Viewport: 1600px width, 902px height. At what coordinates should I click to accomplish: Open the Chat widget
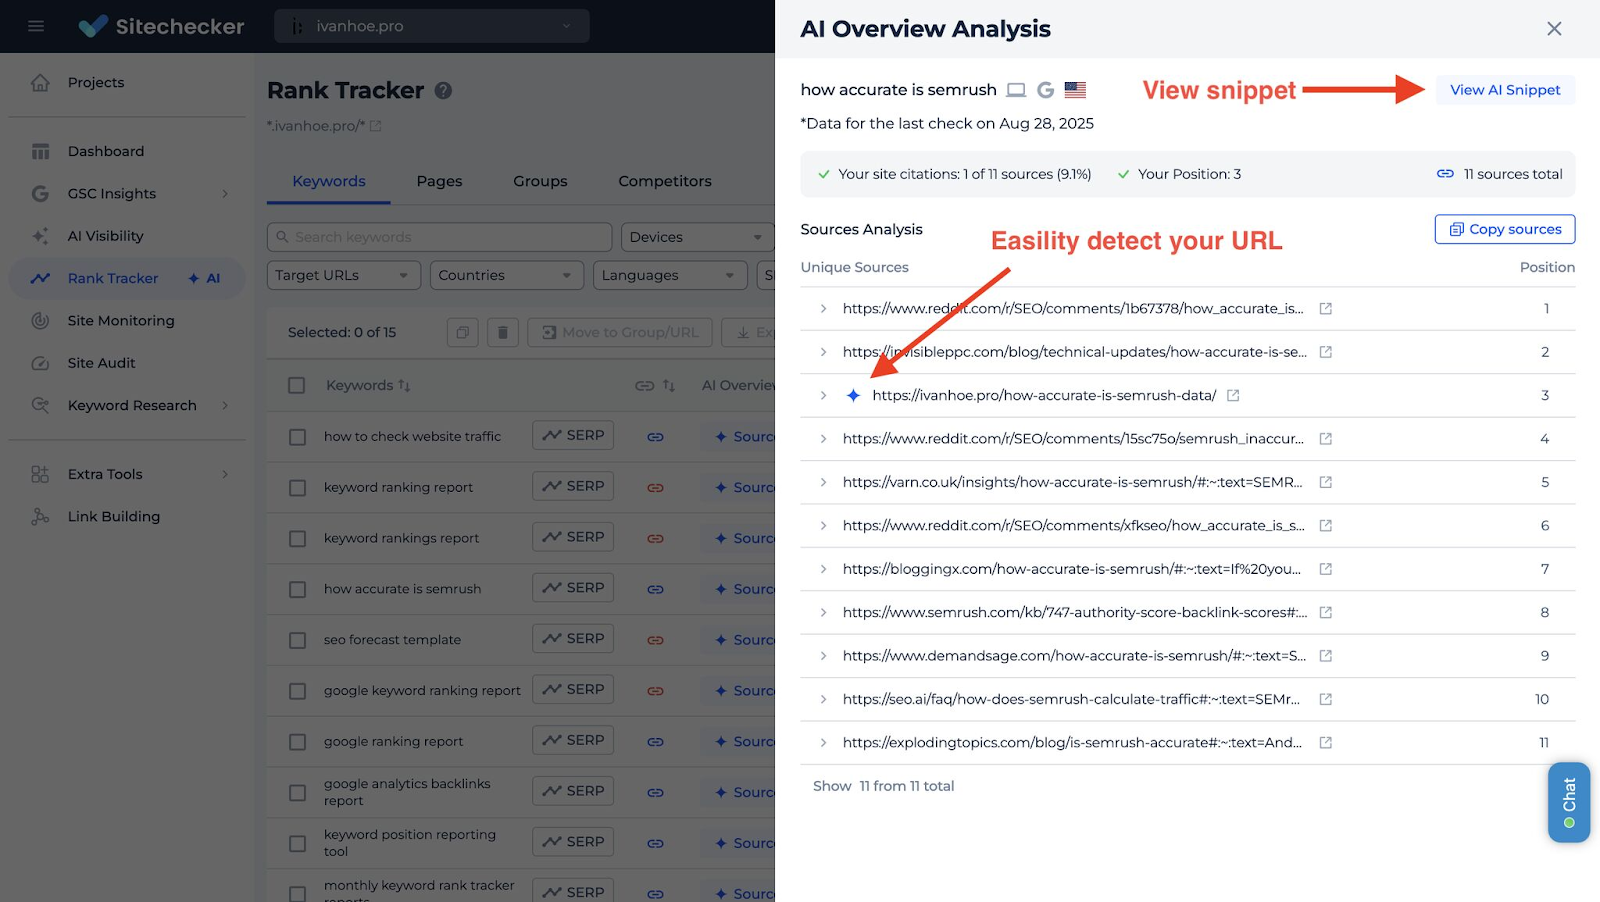pos(1568,802)
